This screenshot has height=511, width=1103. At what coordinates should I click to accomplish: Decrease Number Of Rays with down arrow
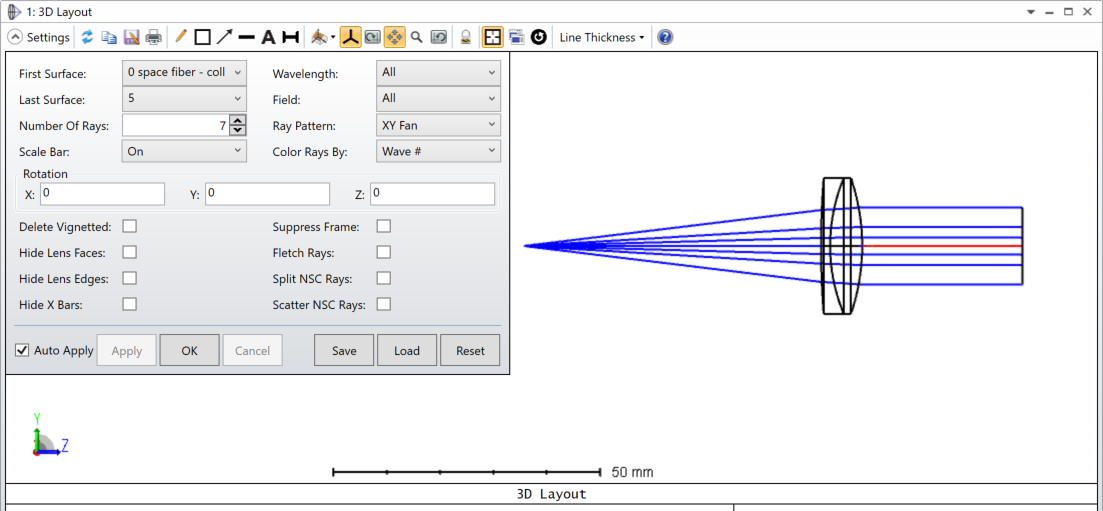click(x=238, y=130)
